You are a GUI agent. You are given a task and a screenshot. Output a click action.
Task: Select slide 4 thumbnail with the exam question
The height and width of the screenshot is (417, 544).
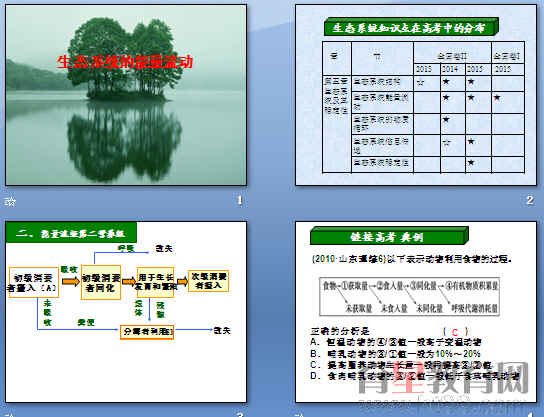[x=416, y=312]
